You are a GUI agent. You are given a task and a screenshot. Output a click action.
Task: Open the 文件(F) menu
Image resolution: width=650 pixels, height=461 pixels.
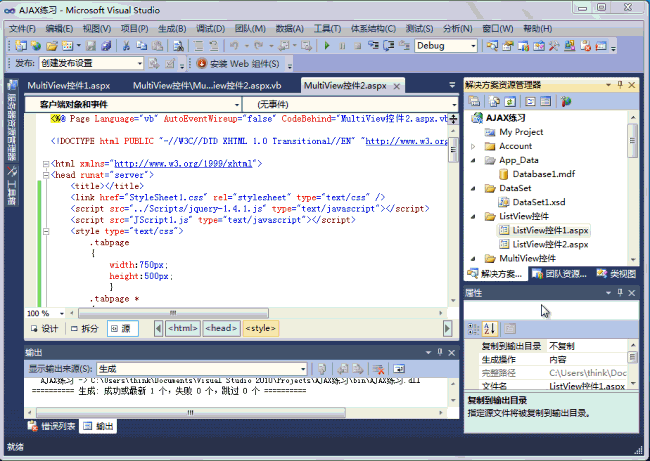(x=22, y=29)
